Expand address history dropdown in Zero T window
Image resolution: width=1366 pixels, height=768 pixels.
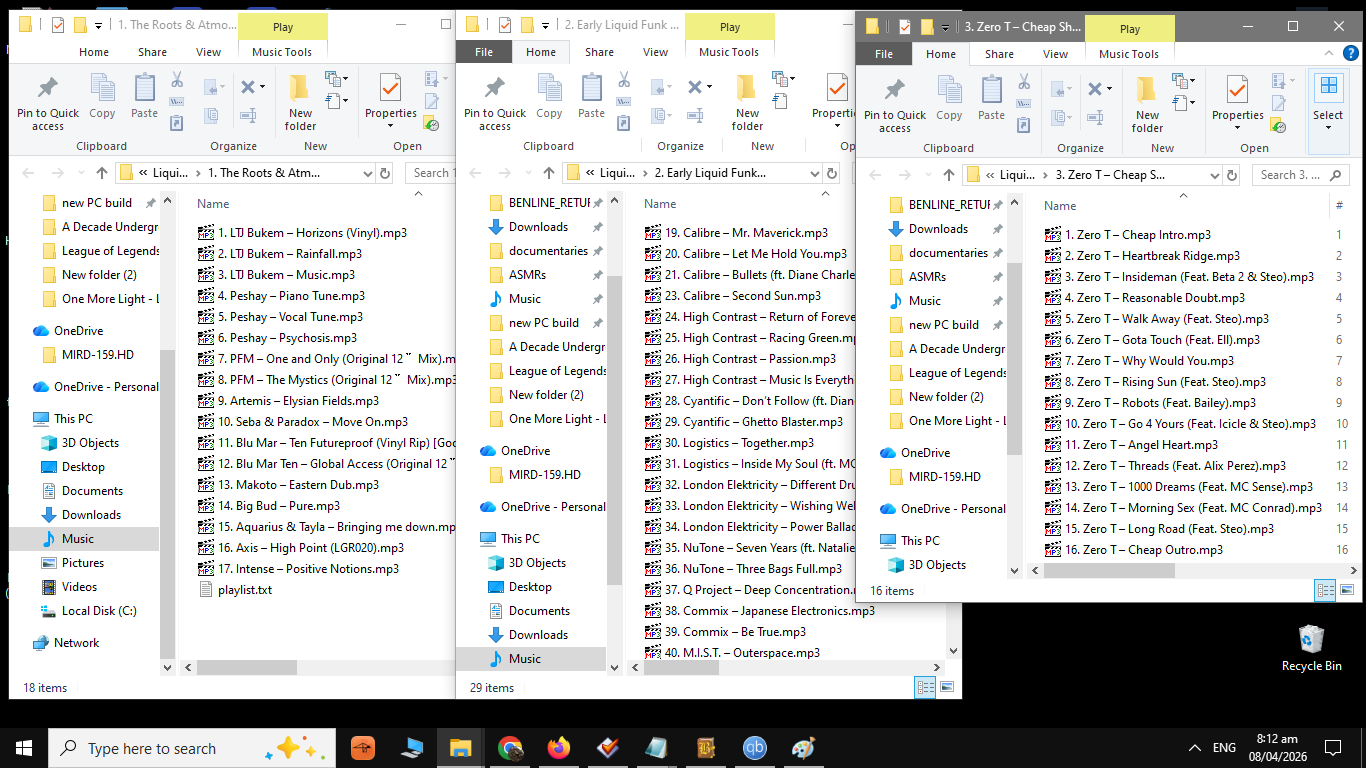click(1213, 175)
